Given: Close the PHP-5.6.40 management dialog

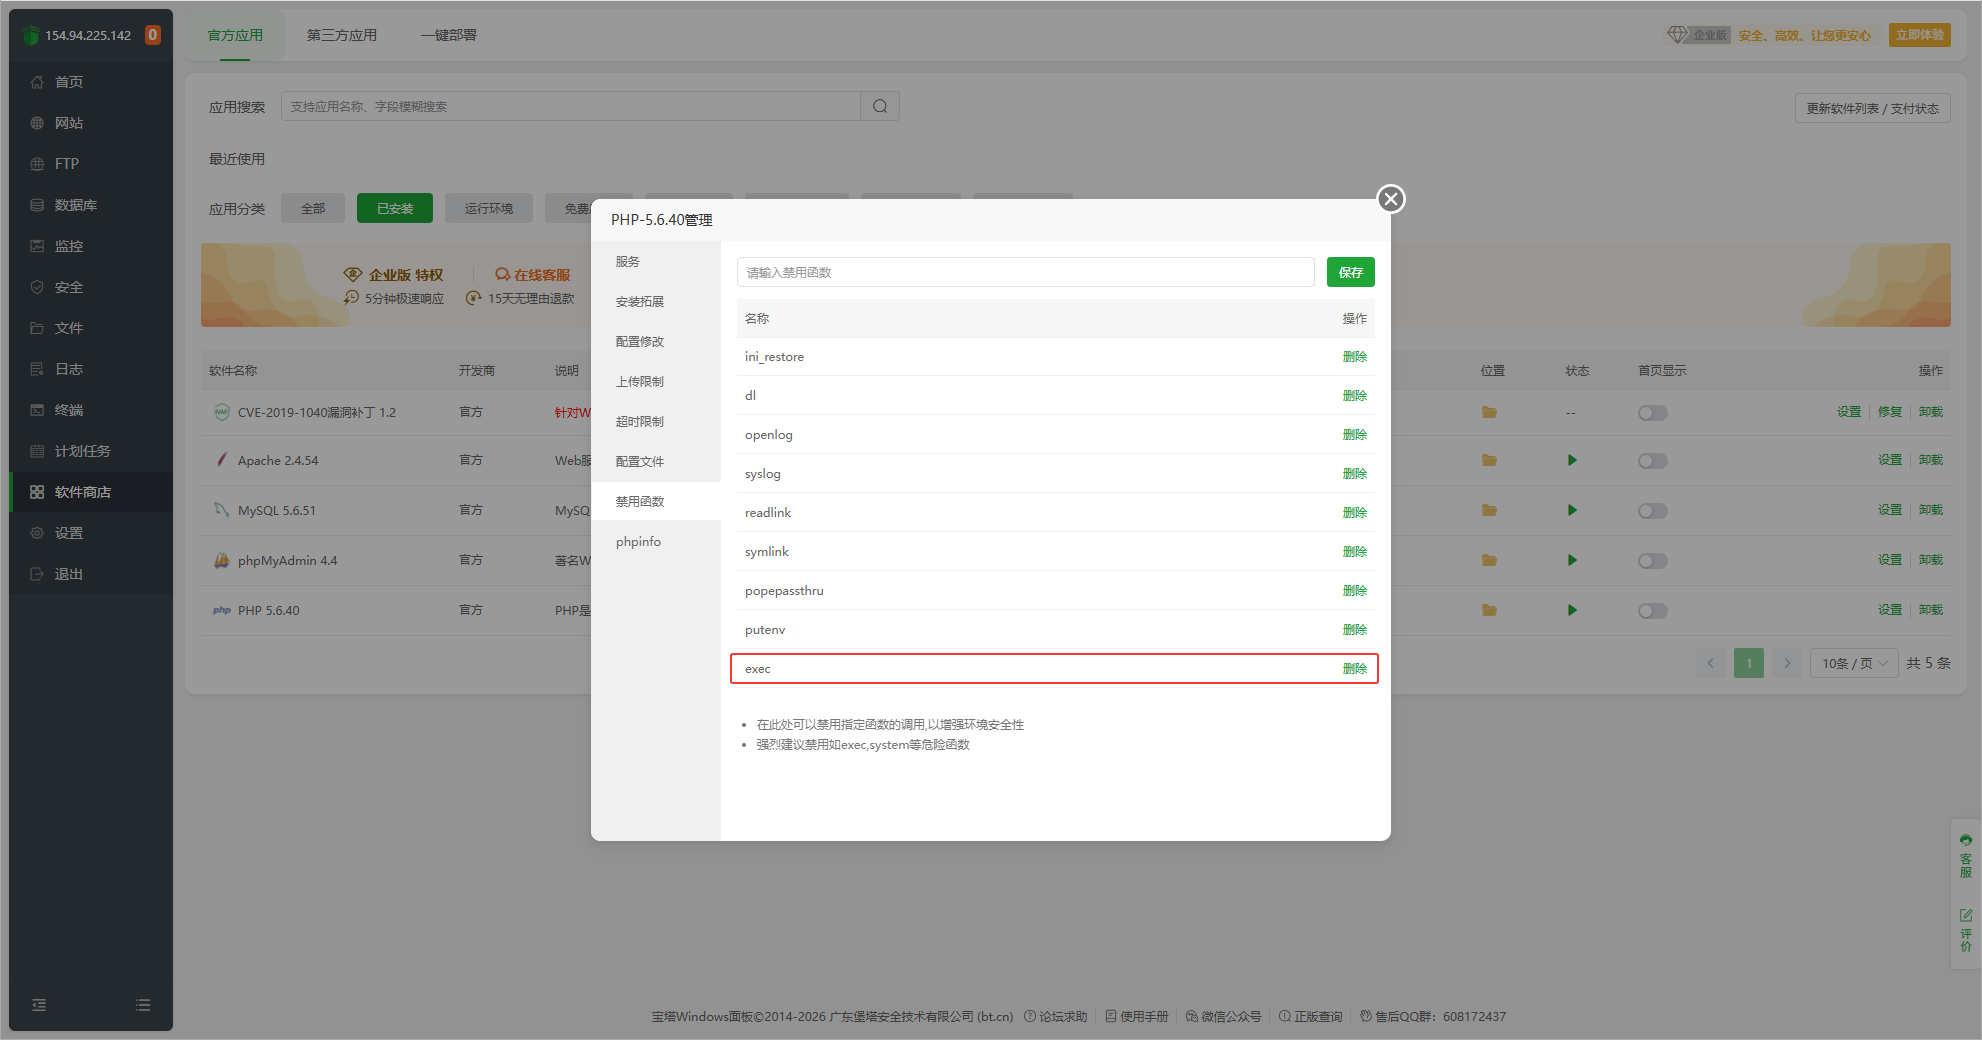Looking at the screenshot, I should coord(1390,199).
